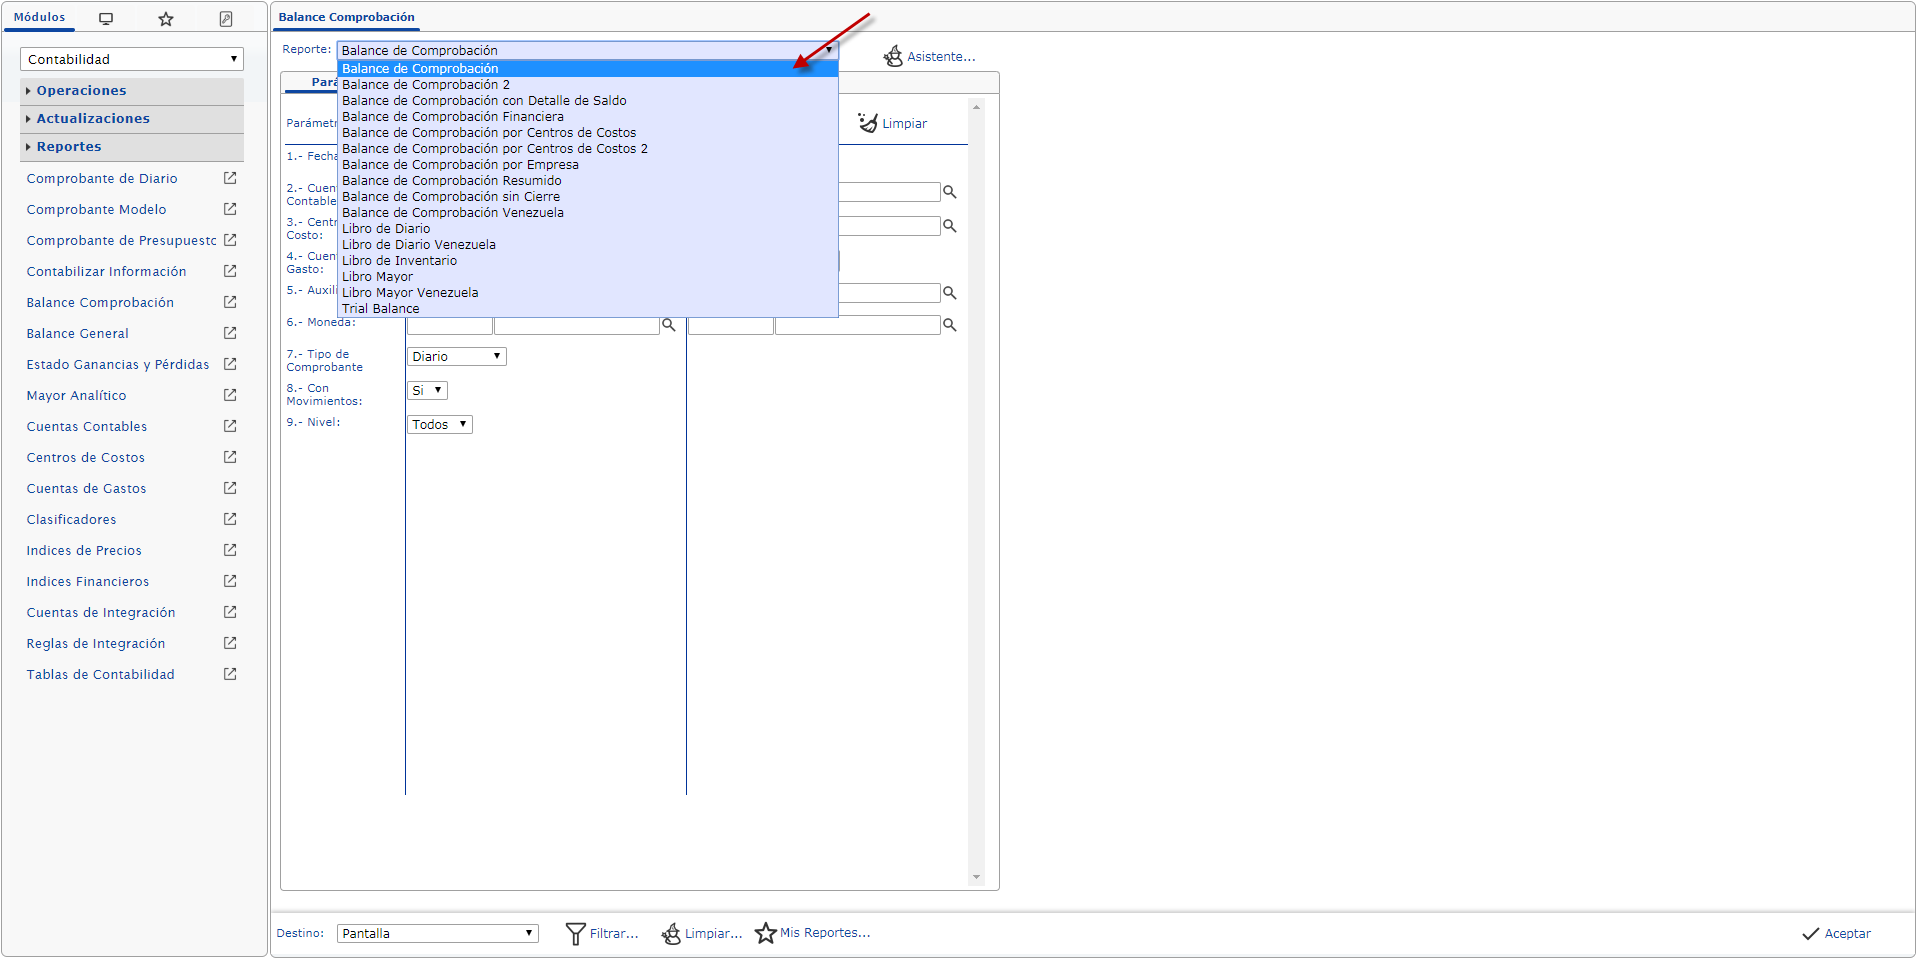
Task: Open Mayor Analítico external link icon
Action: [230, 395]
